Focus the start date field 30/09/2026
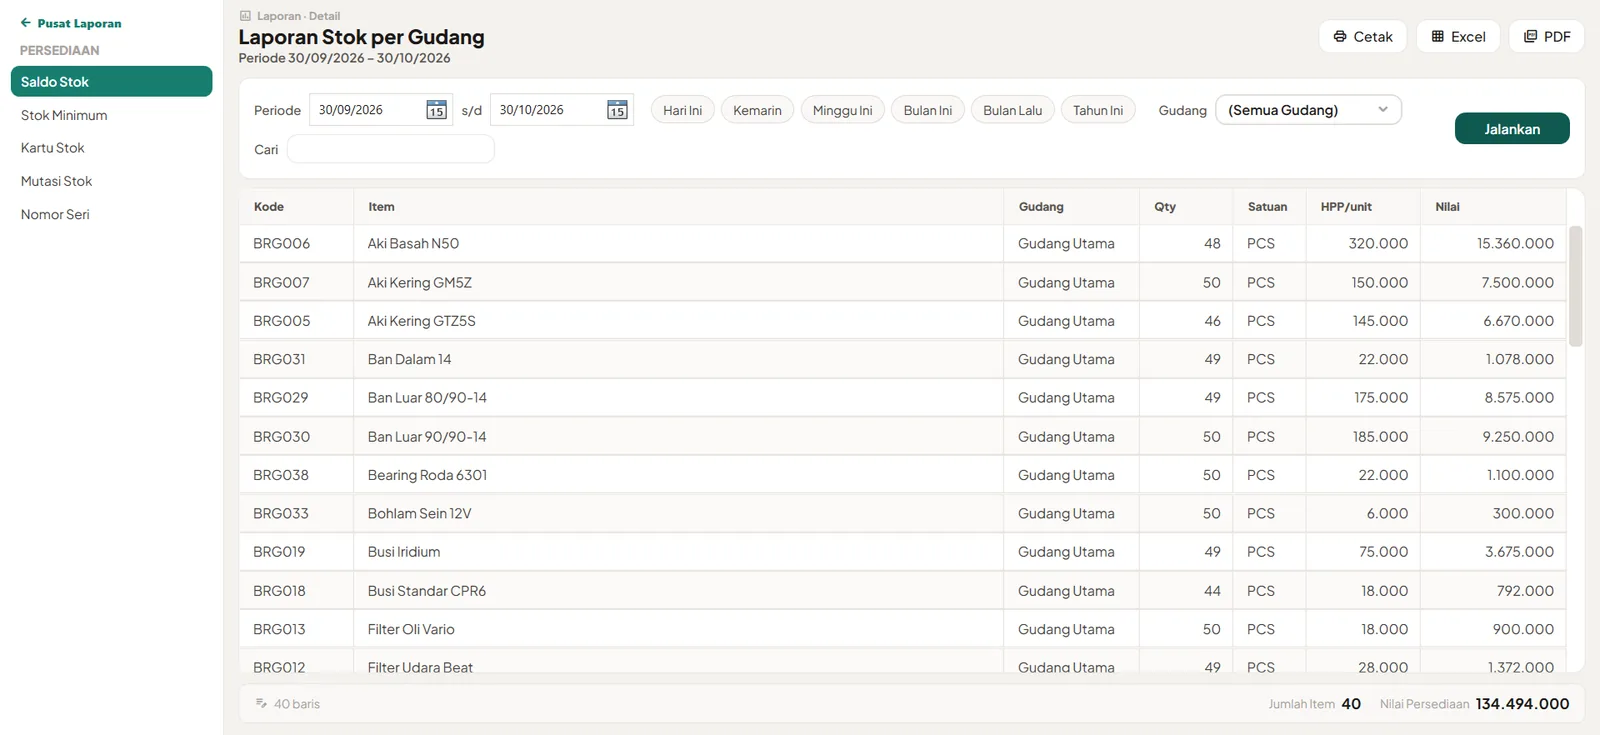This screenshot has height=735, width=1600. (381, 110)
